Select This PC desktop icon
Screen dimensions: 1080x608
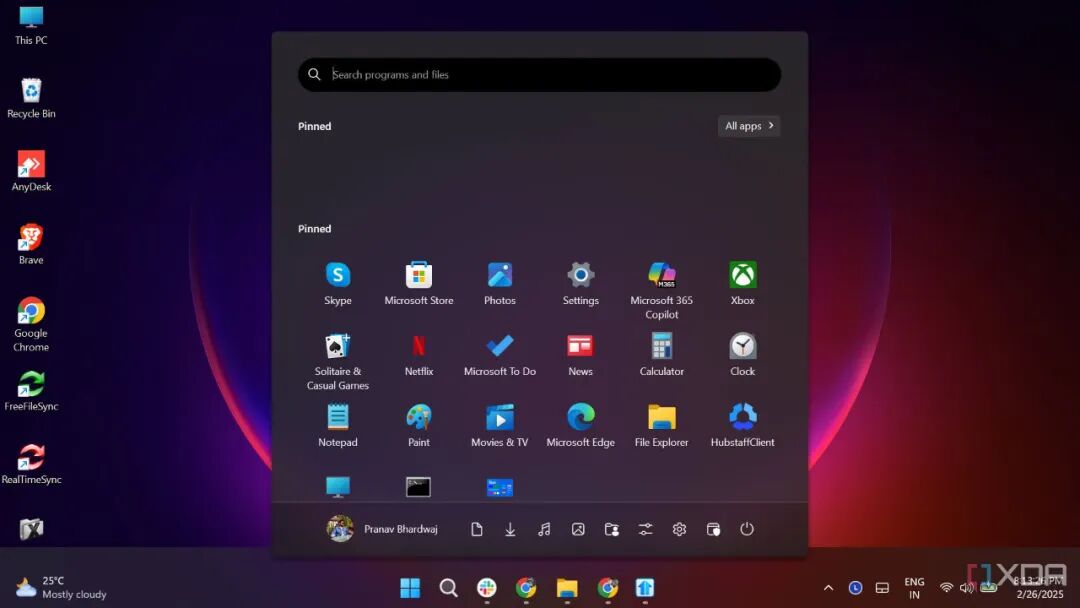31,25
